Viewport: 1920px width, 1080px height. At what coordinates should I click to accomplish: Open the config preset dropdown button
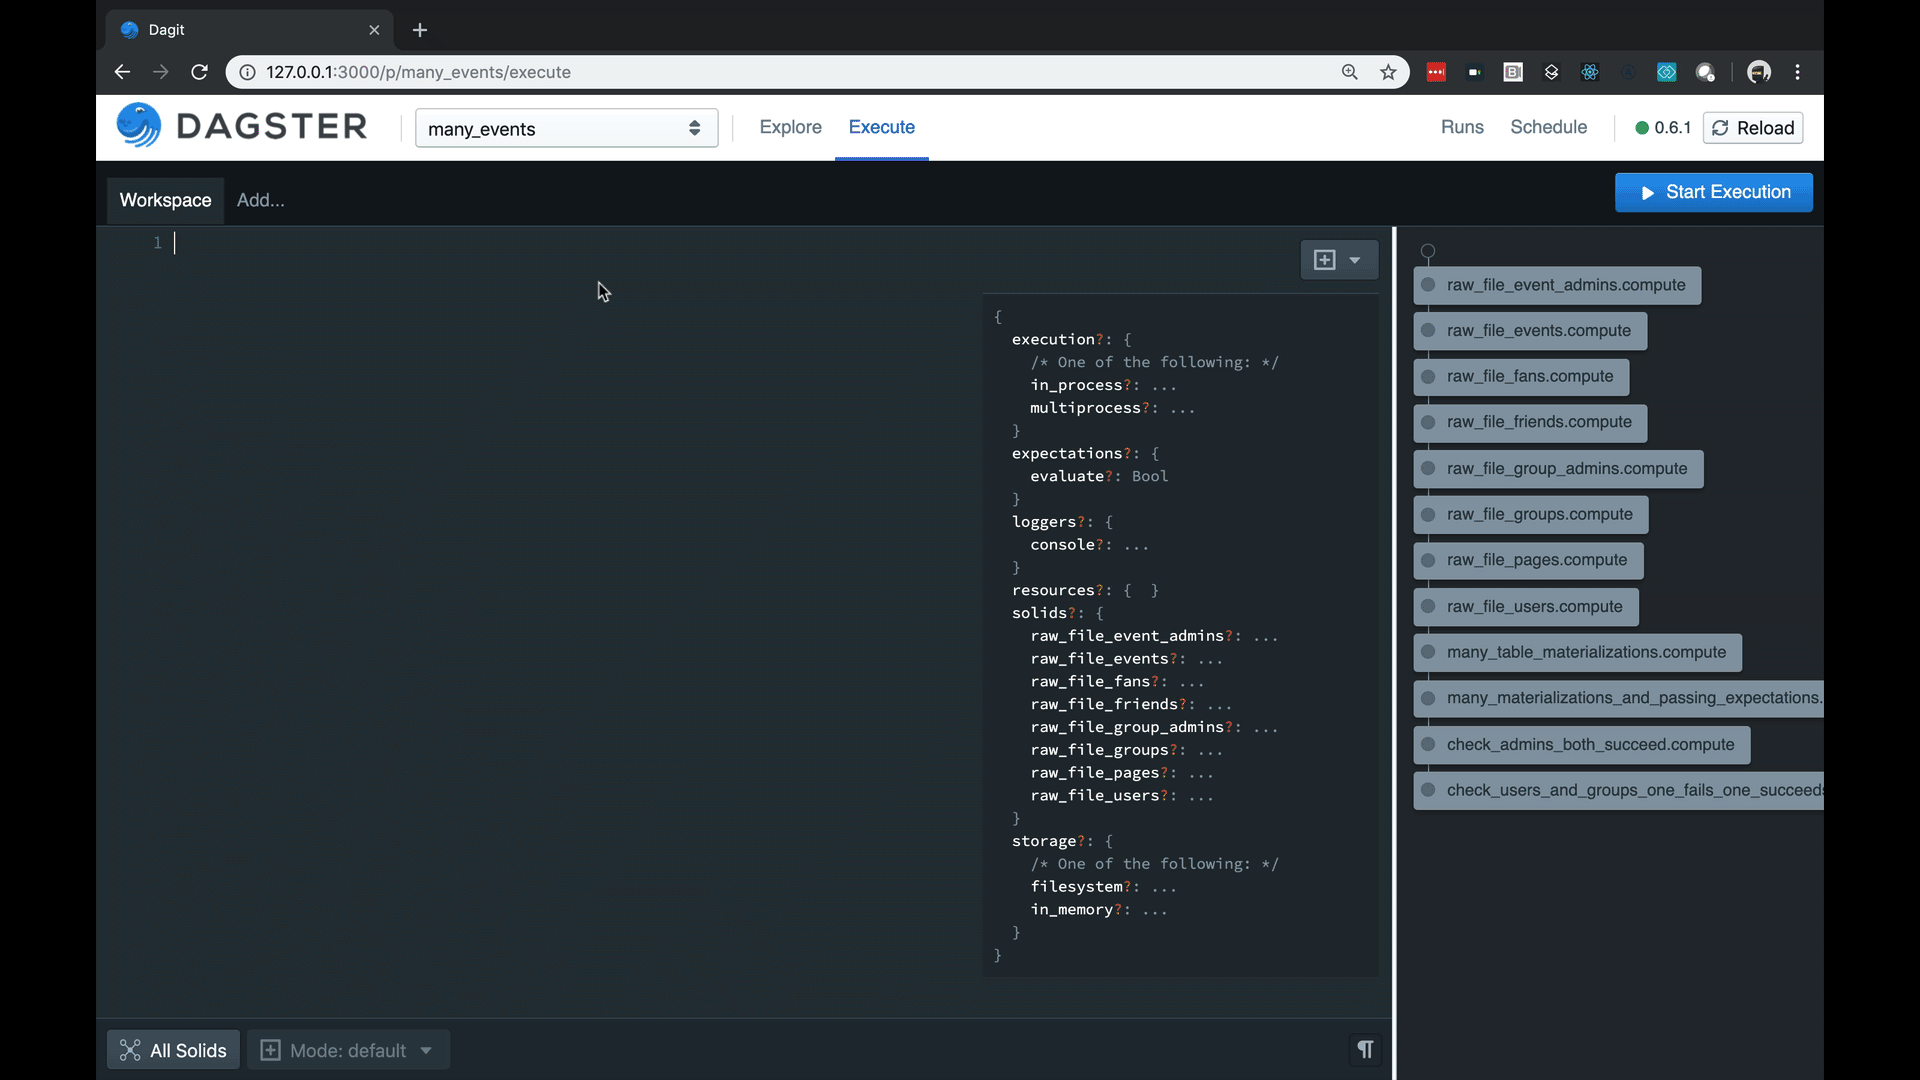(1339, 260)
